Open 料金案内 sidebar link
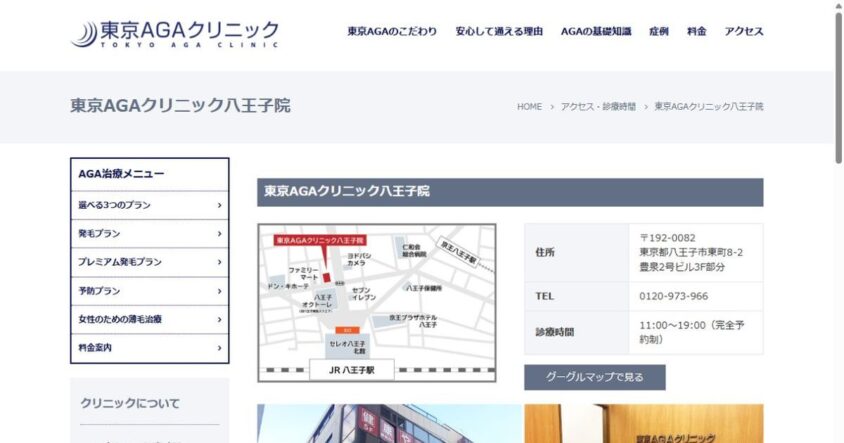The height and width of the screenshot is (443, 844). pyautogui.click(x=150, y=348)
